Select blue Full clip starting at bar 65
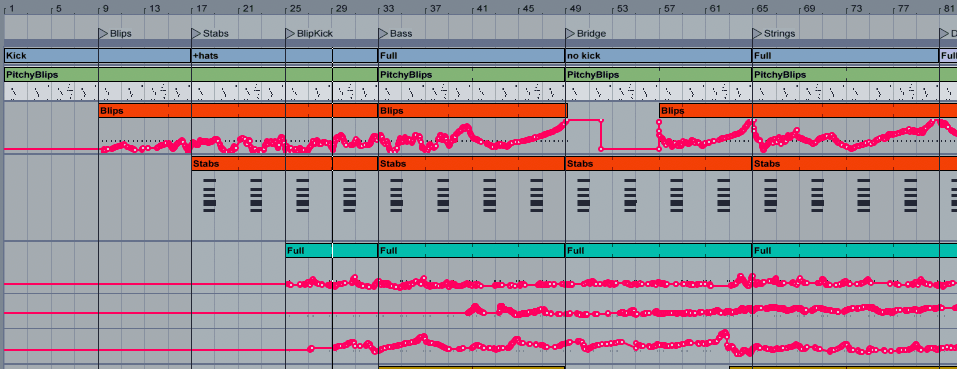The width and height of the screenshot is (958, 369). tap(846, 56)
